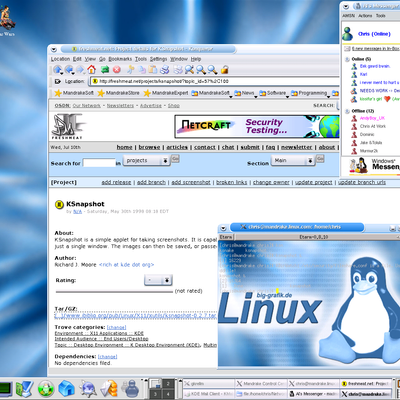Open Konqueror's Location menu
Screen dimensions: 400x400
pos(60,59)
